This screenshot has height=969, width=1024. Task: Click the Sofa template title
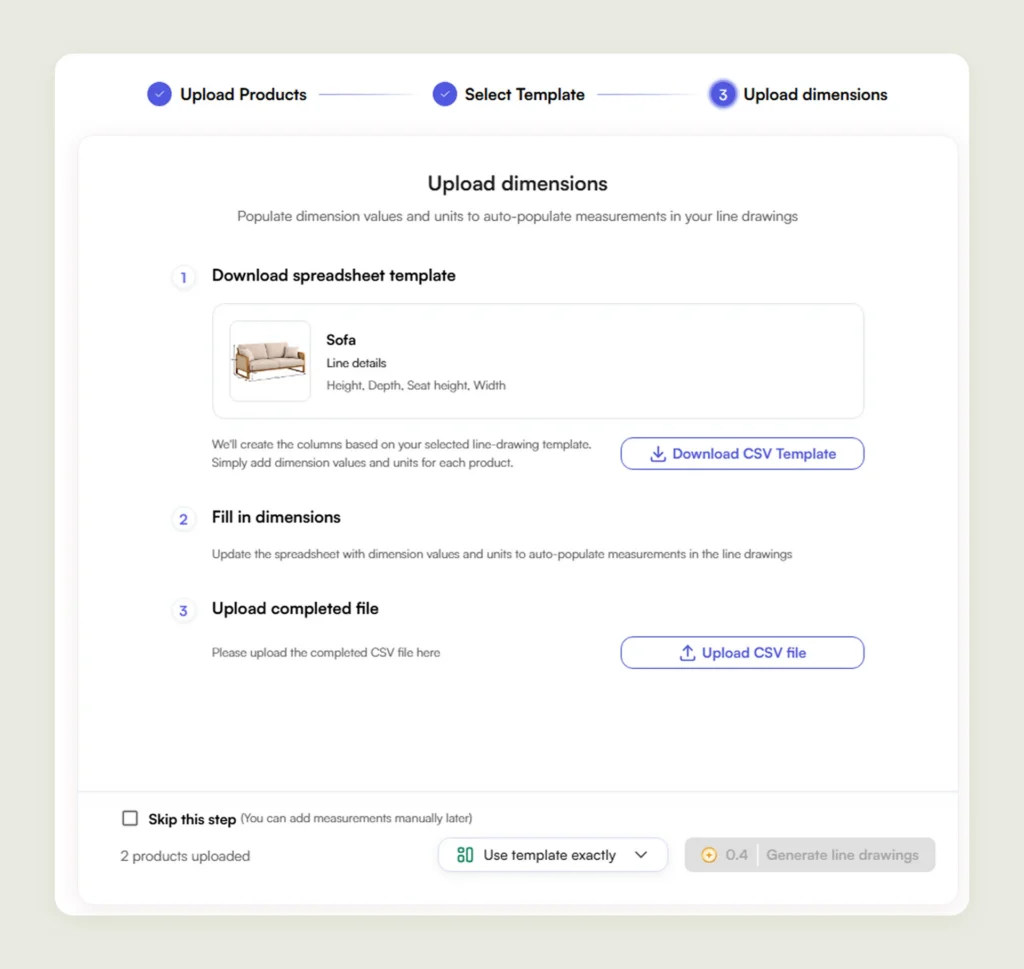(341, 340)
